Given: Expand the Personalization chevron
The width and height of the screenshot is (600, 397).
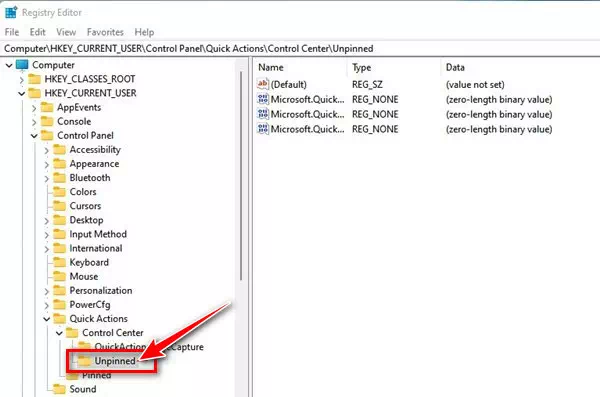Looking at the screenshot, I should 46,291.
